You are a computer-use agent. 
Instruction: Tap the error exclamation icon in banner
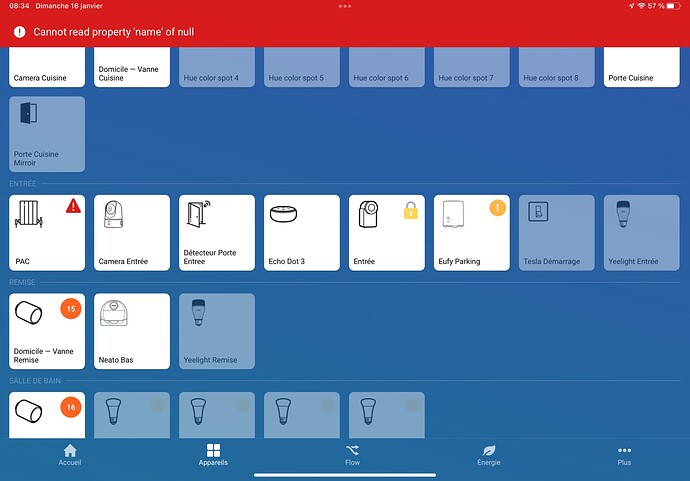[19, 32]
